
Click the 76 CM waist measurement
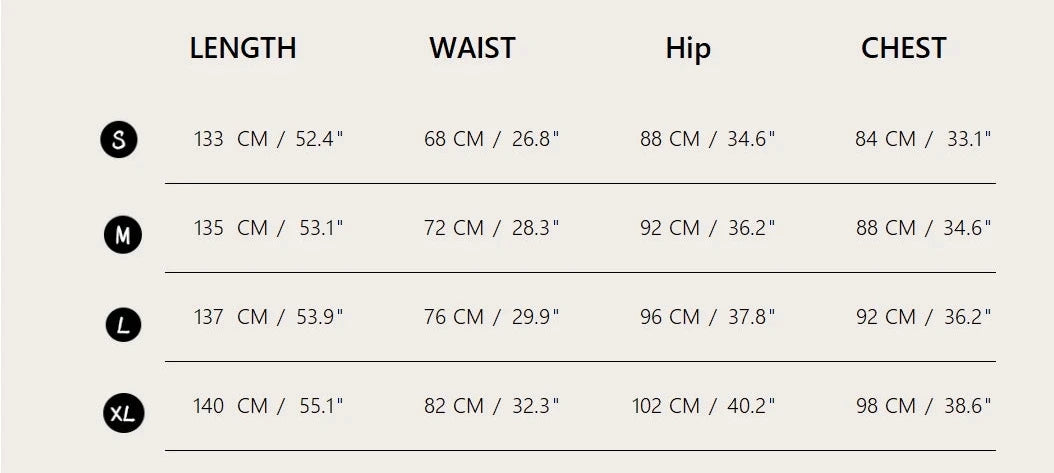491,317
